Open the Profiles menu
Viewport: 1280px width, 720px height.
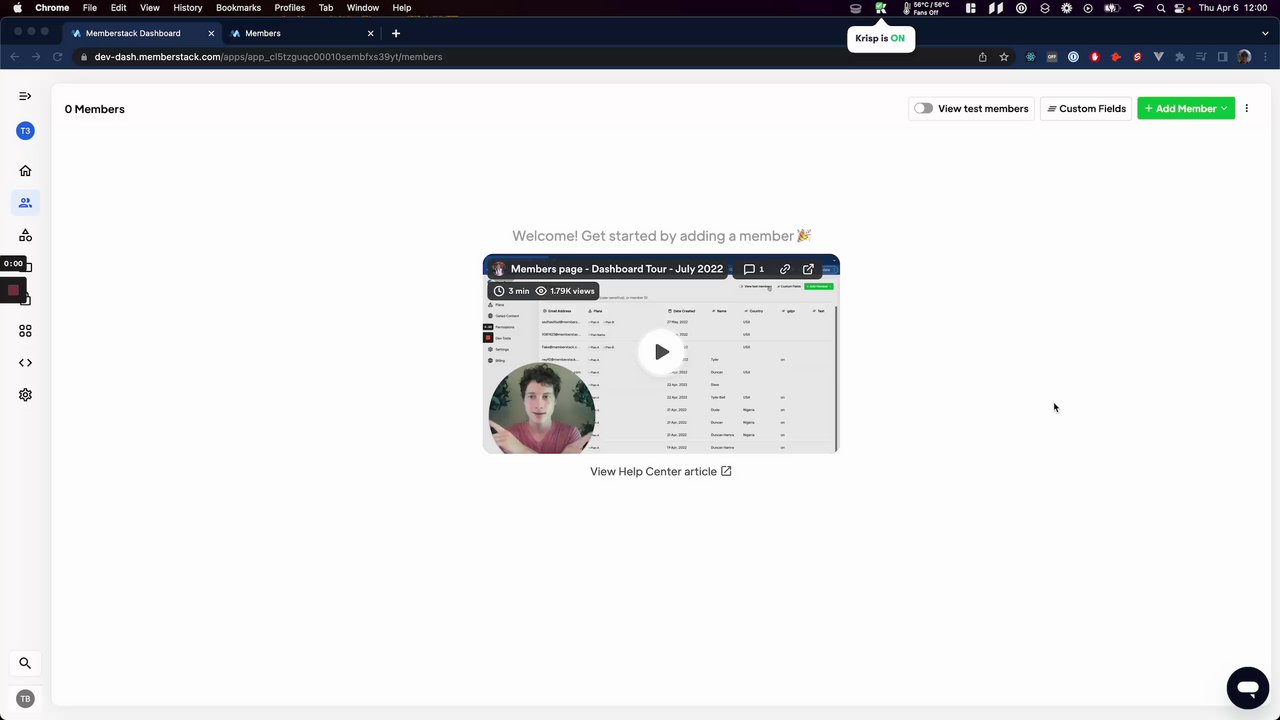(290, 7)
